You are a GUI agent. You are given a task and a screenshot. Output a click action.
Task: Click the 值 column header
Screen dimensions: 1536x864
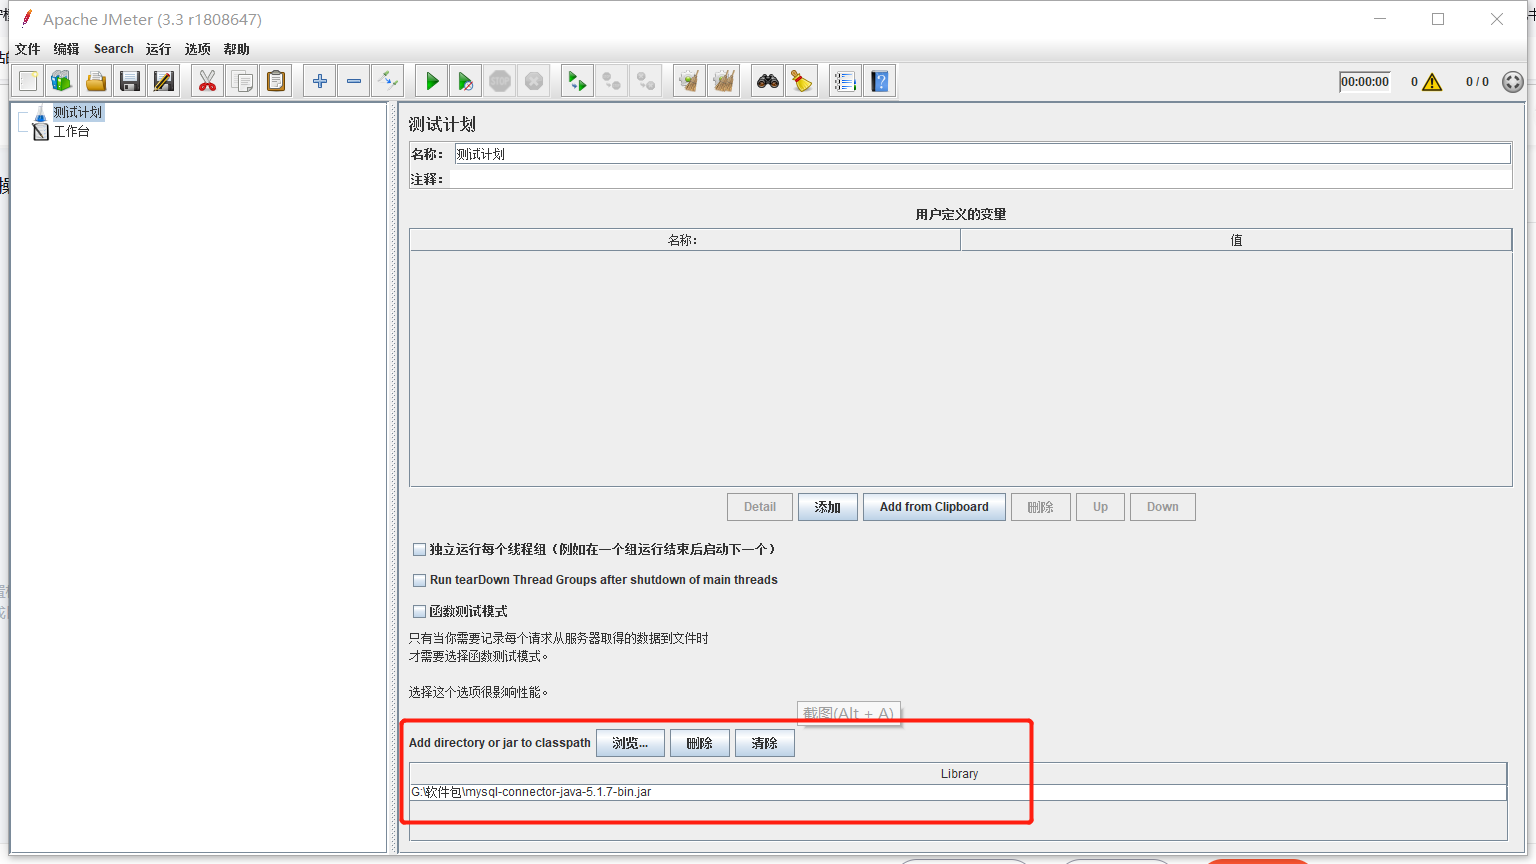tap(1236, 240)
